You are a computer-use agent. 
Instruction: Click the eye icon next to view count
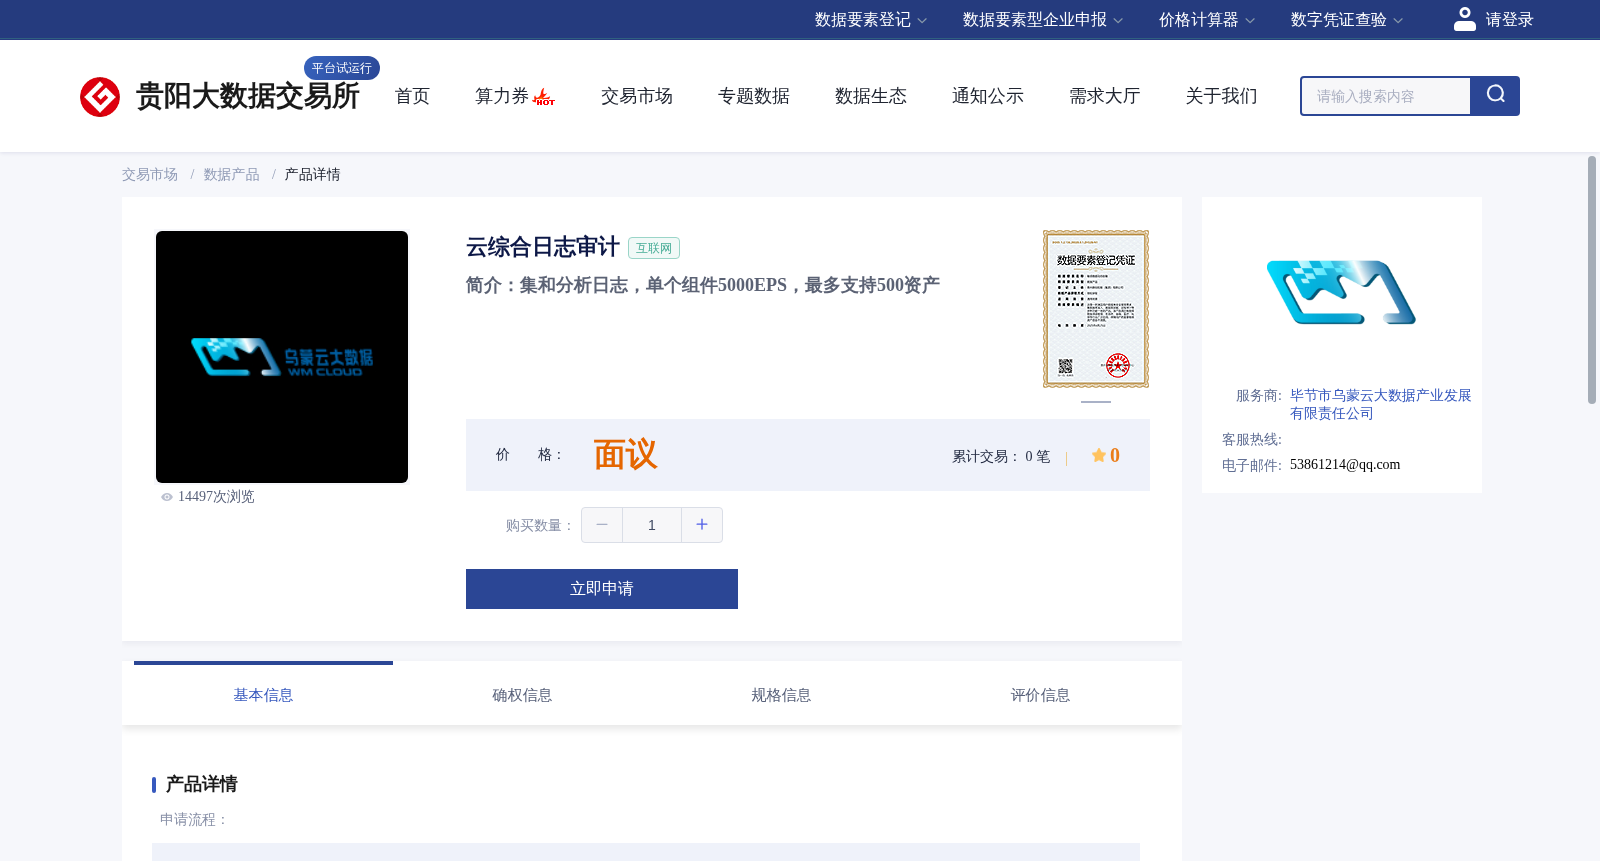[x=167, y=497]
